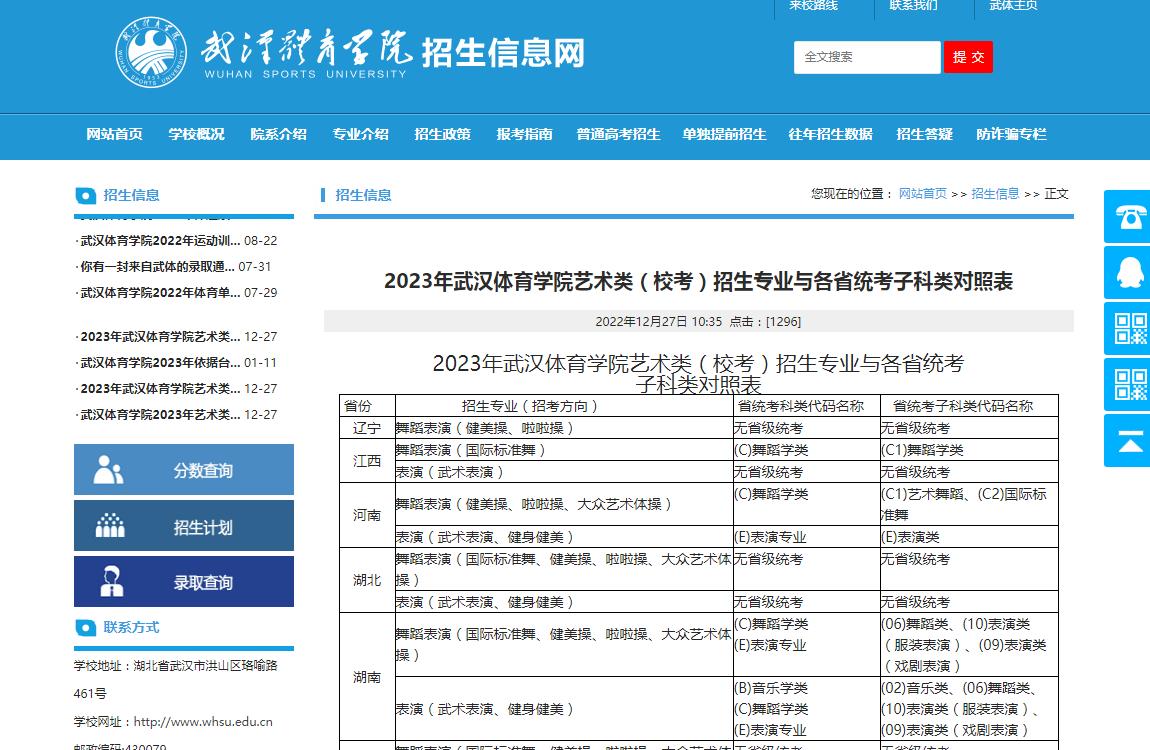This screenshot has width=1150, height=750.
Task: Click the 招生计划 button
Action: pos(184,526)
